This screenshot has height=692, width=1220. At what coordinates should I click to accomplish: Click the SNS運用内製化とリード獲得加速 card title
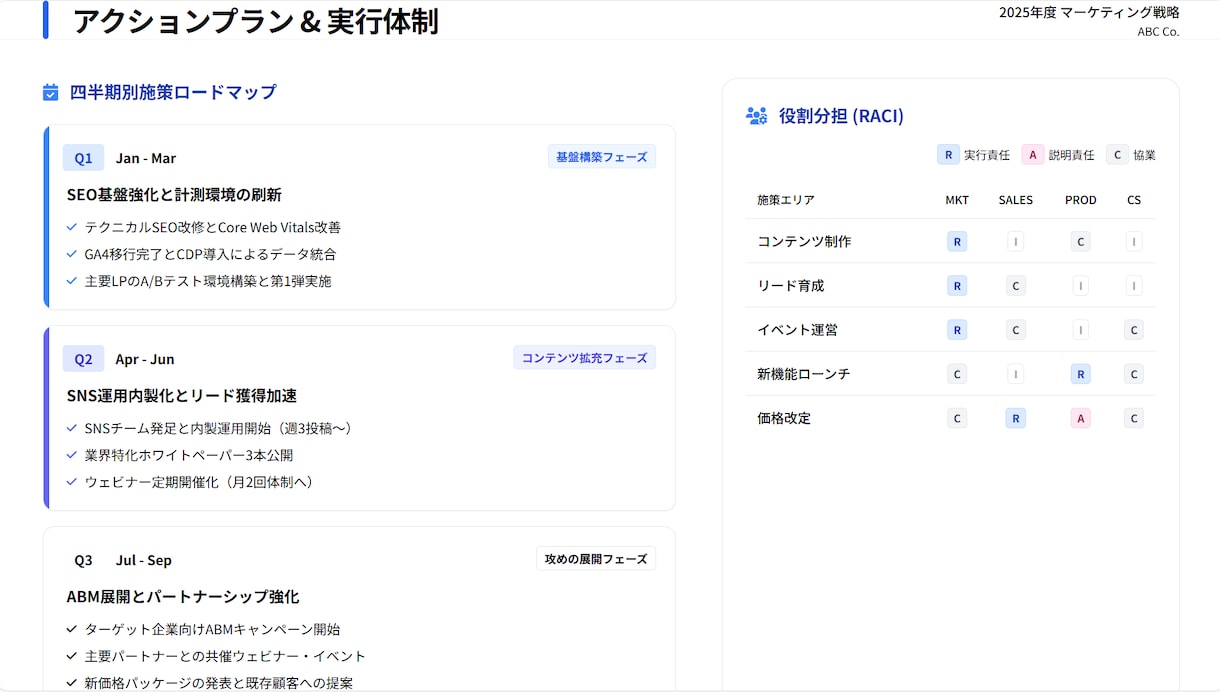coord(181,395)
